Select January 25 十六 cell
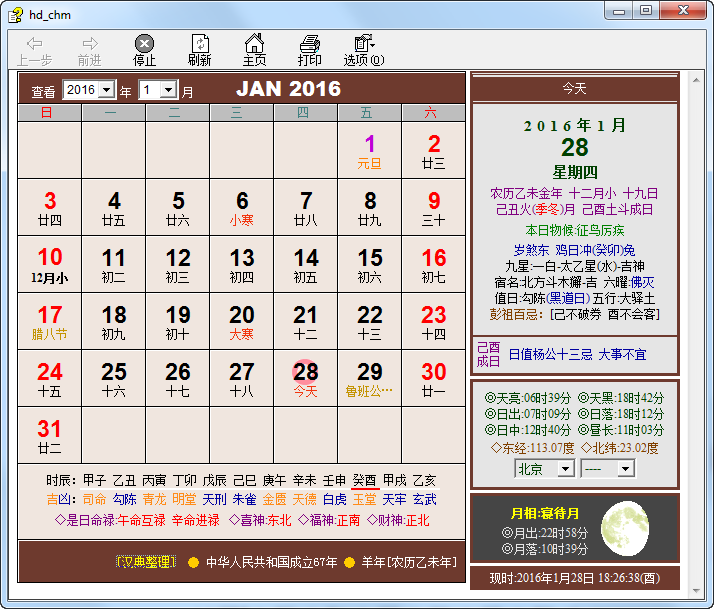This screenshot has height=609, width=714. pyautogui.click(x=113, y=379)
